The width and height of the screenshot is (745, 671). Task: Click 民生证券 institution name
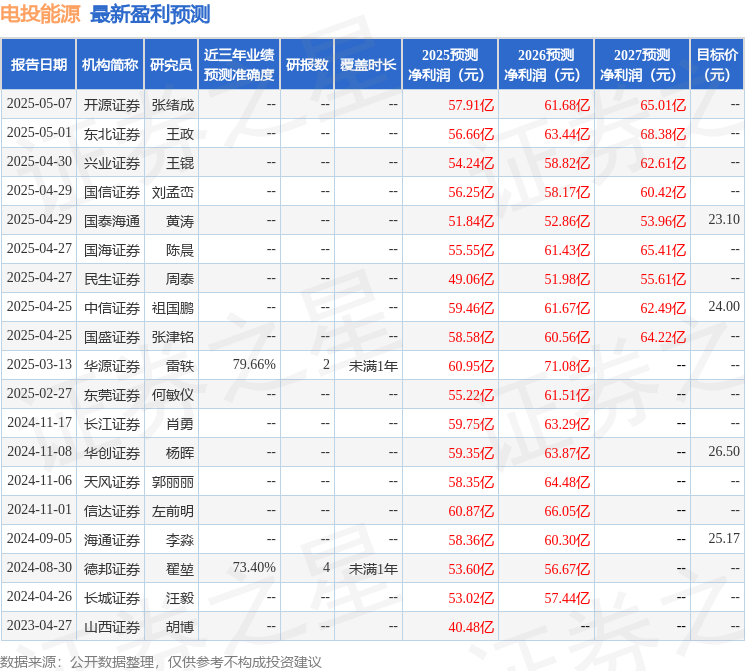[112, 279]
